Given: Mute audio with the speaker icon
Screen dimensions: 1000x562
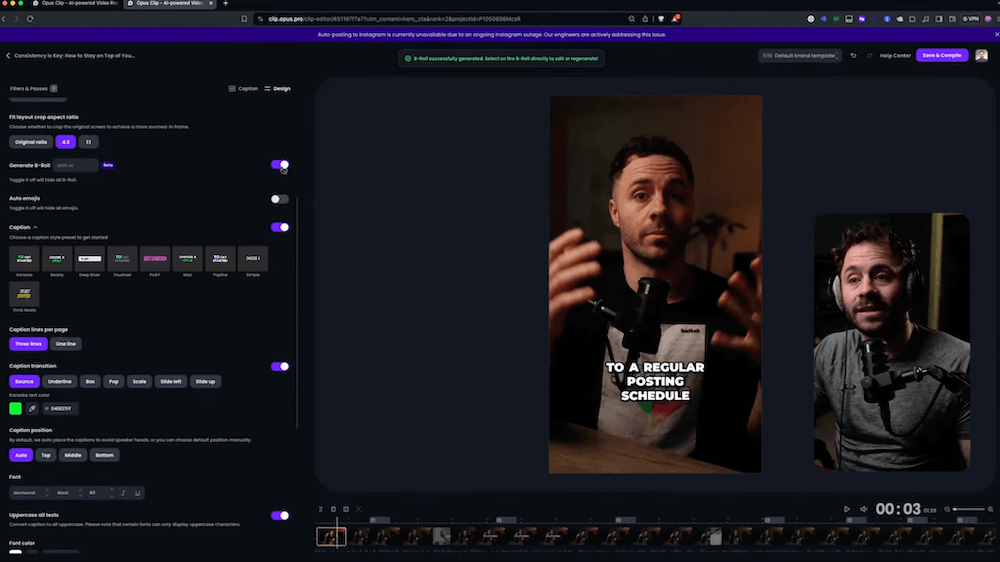Looking at the screenshot, I should [x=864, y=509].
